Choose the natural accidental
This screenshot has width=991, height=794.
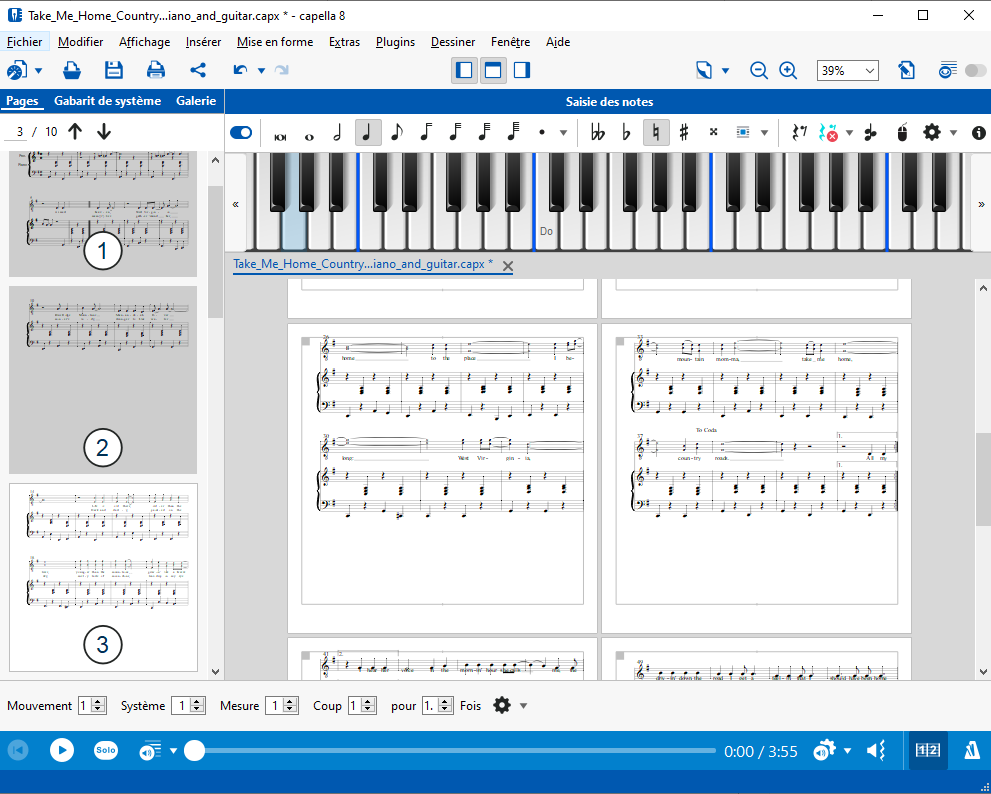pyautogui.click(x=656, y=133)
